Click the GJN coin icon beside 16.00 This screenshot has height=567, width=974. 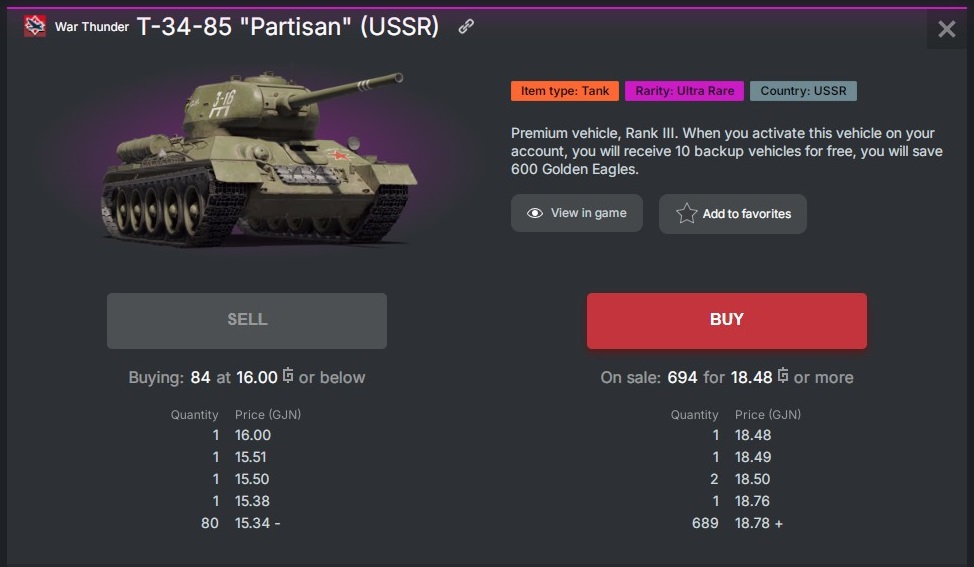tap(288, 377)
